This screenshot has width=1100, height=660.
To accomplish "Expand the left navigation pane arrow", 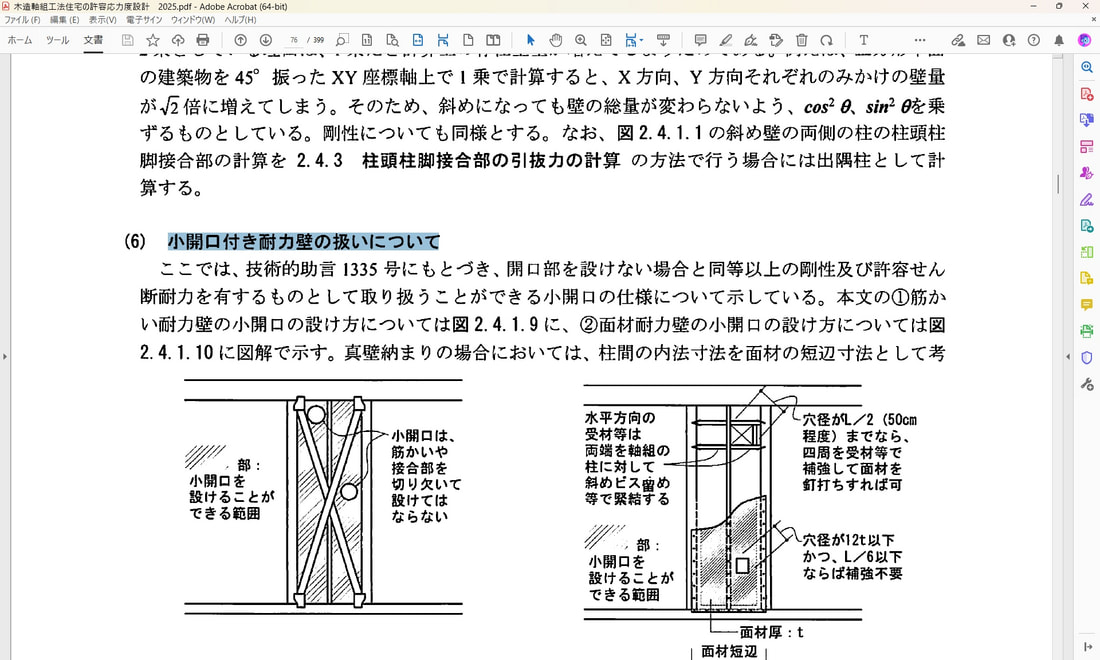I will 5,356.
